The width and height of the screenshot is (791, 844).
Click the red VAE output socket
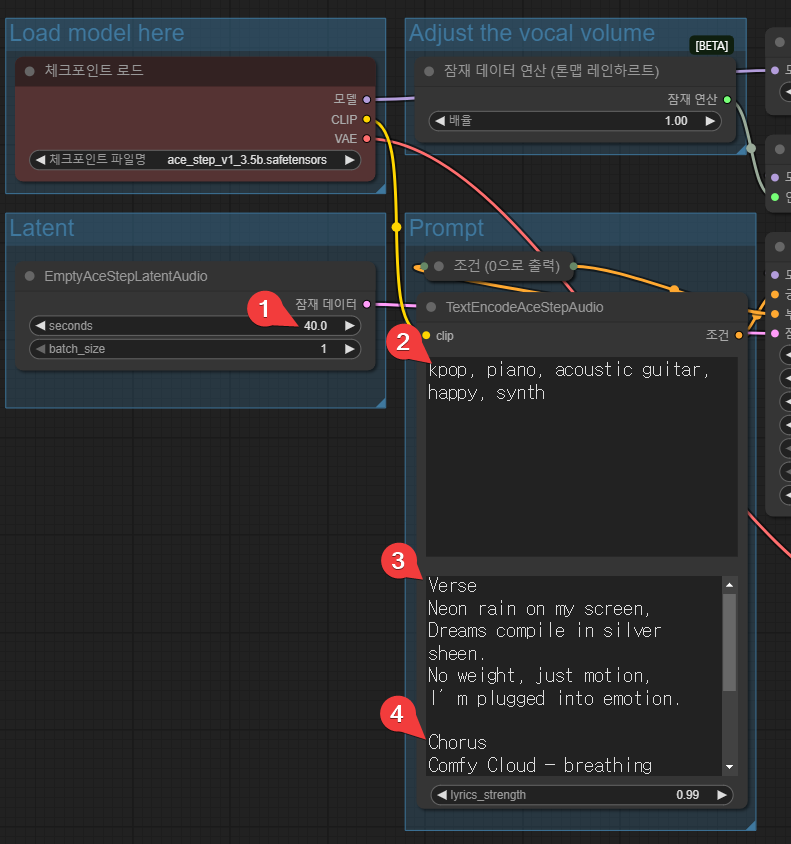coord(367,138)
